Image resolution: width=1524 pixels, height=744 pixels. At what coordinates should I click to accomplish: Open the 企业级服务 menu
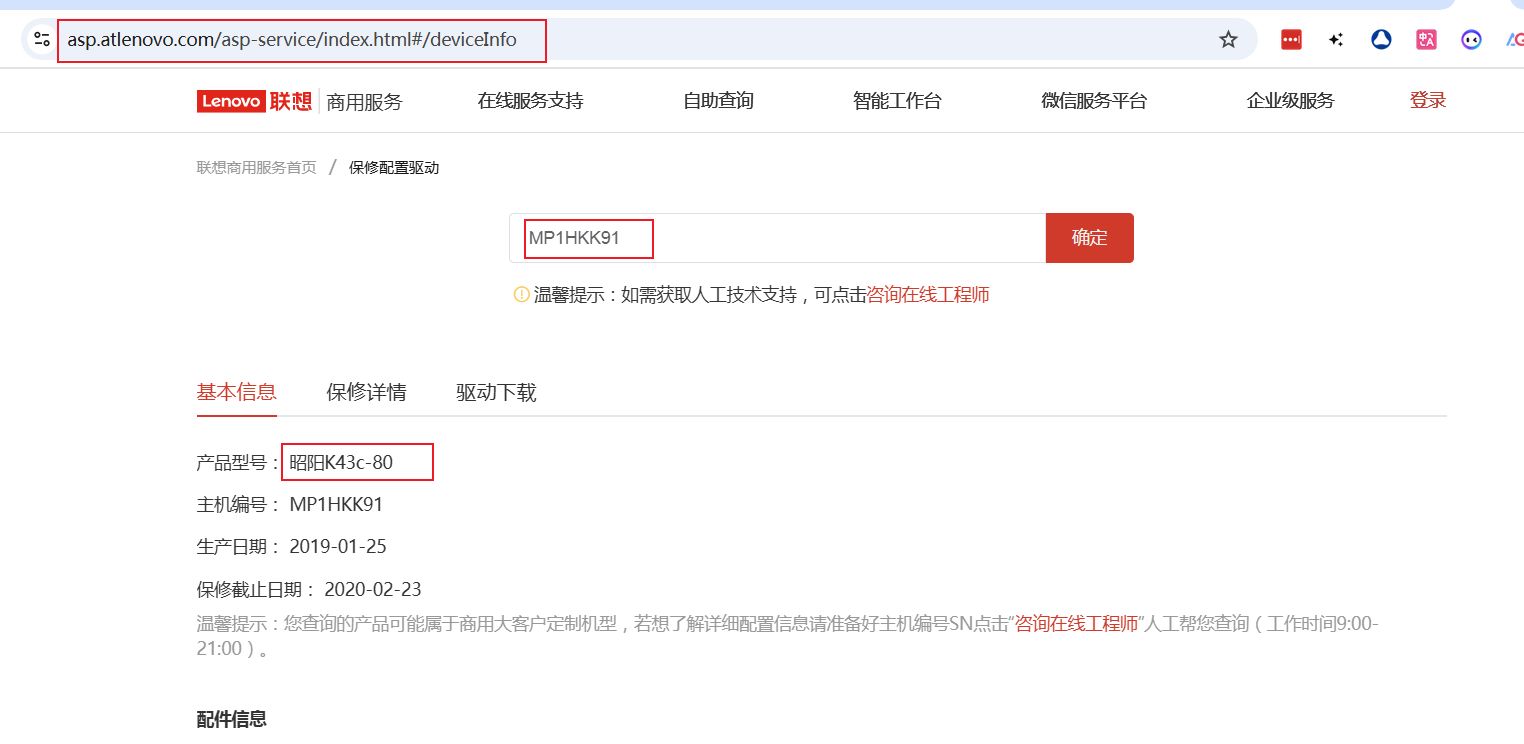tap(1290, 101)
